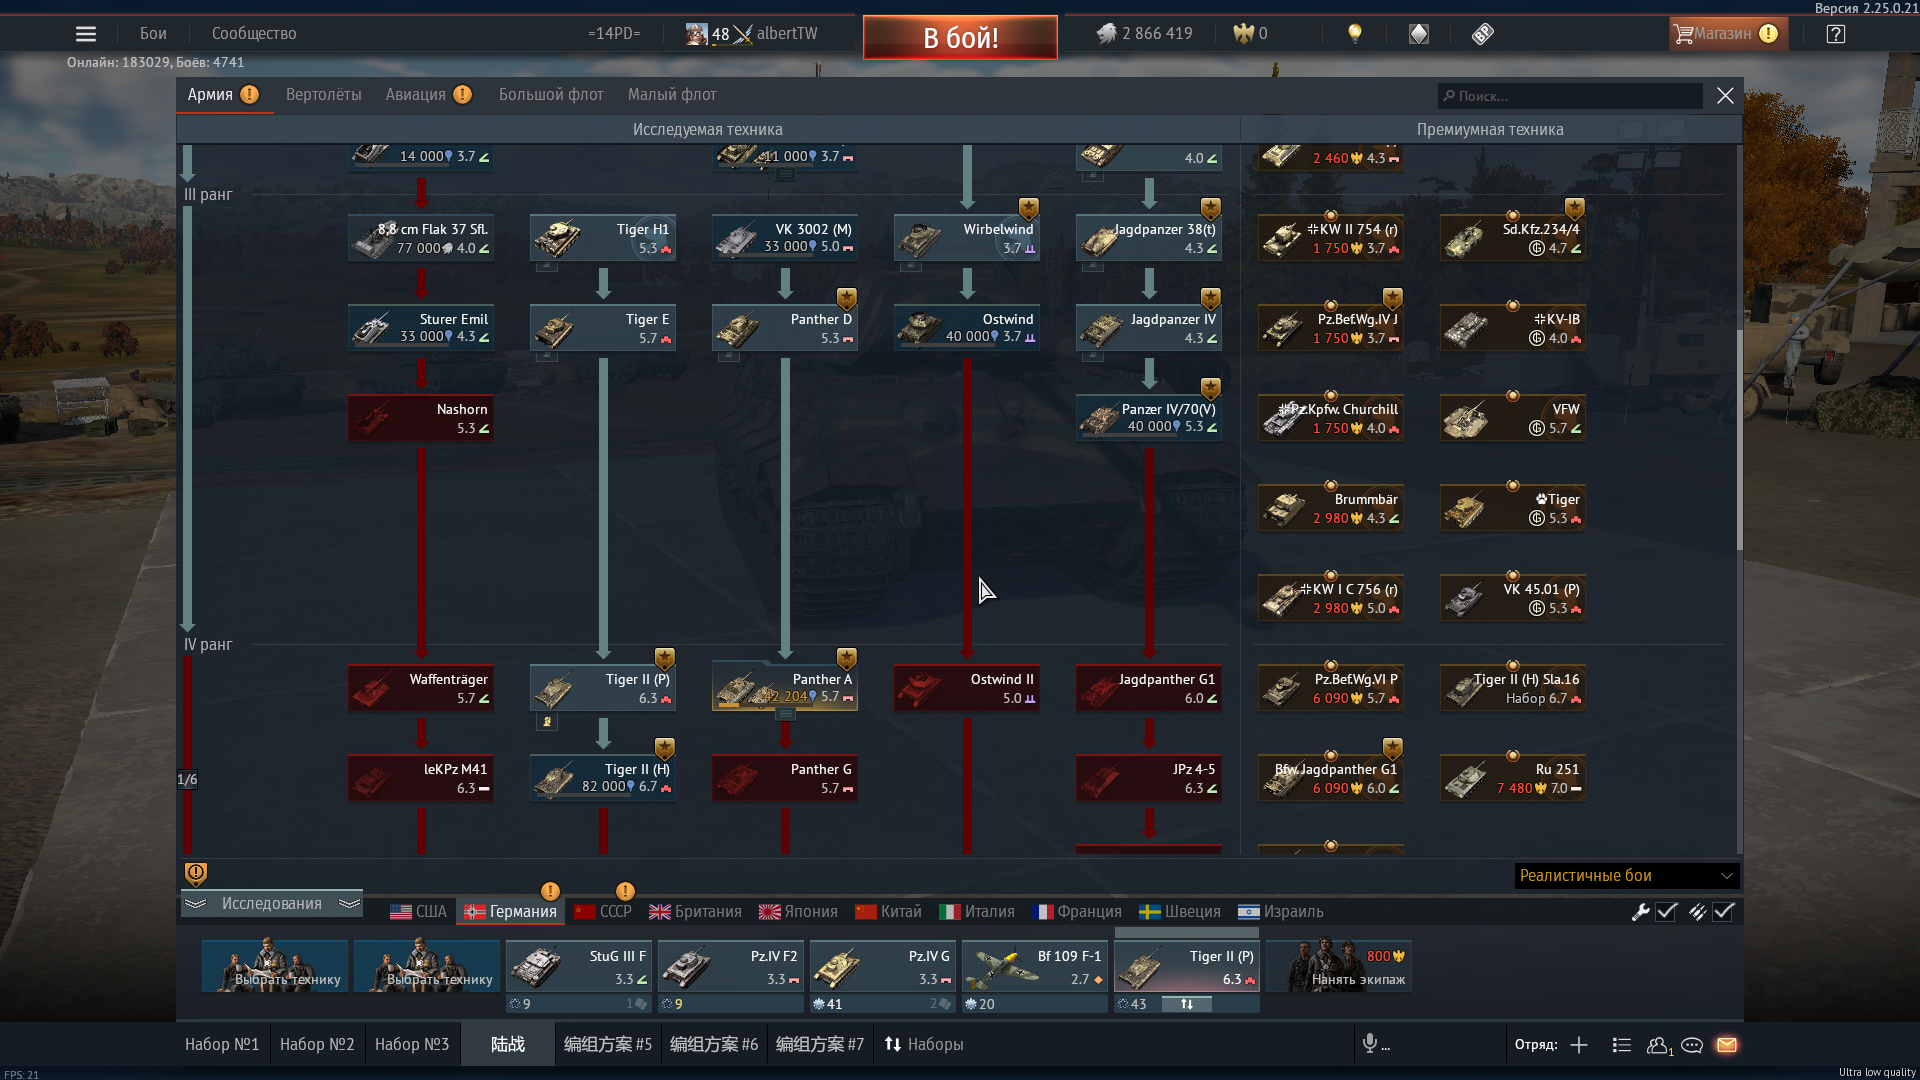1920x1080 pixels.
Task: Open the warbonds ticket icon
Action: [x=1482, y=34]
